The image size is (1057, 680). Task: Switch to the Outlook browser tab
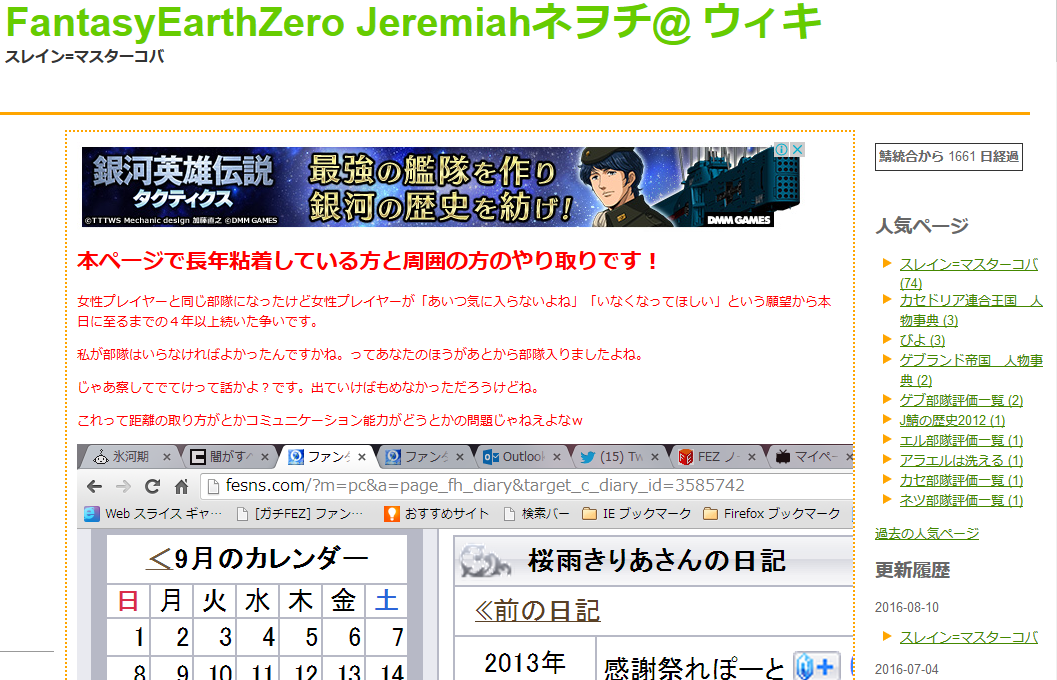coord(514,457)
